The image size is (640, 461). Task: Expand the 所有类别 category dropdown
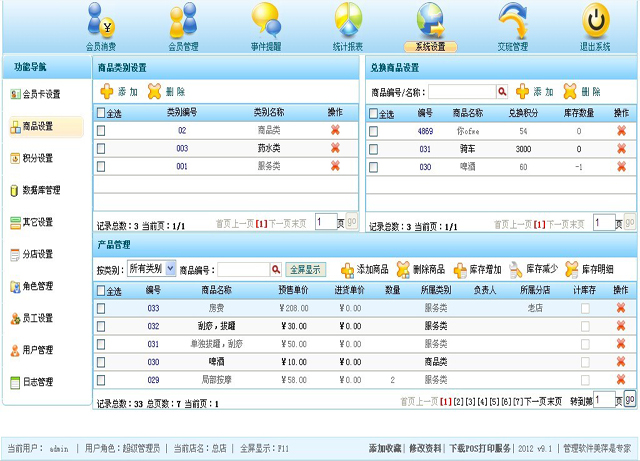pos(170,269)
